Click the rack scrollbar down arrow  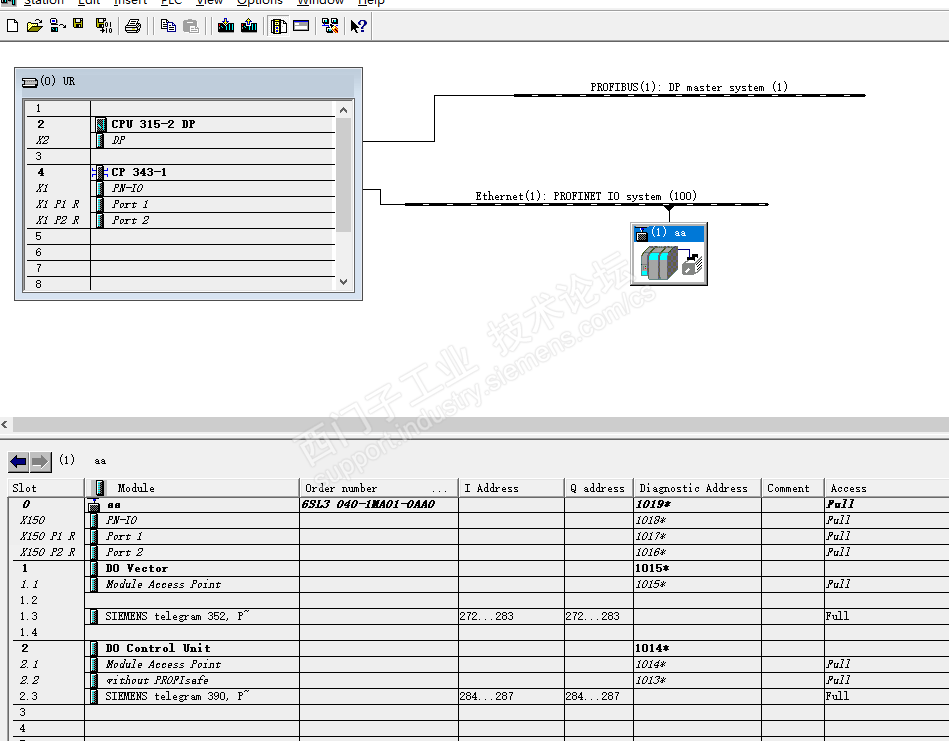coord(343,282)
